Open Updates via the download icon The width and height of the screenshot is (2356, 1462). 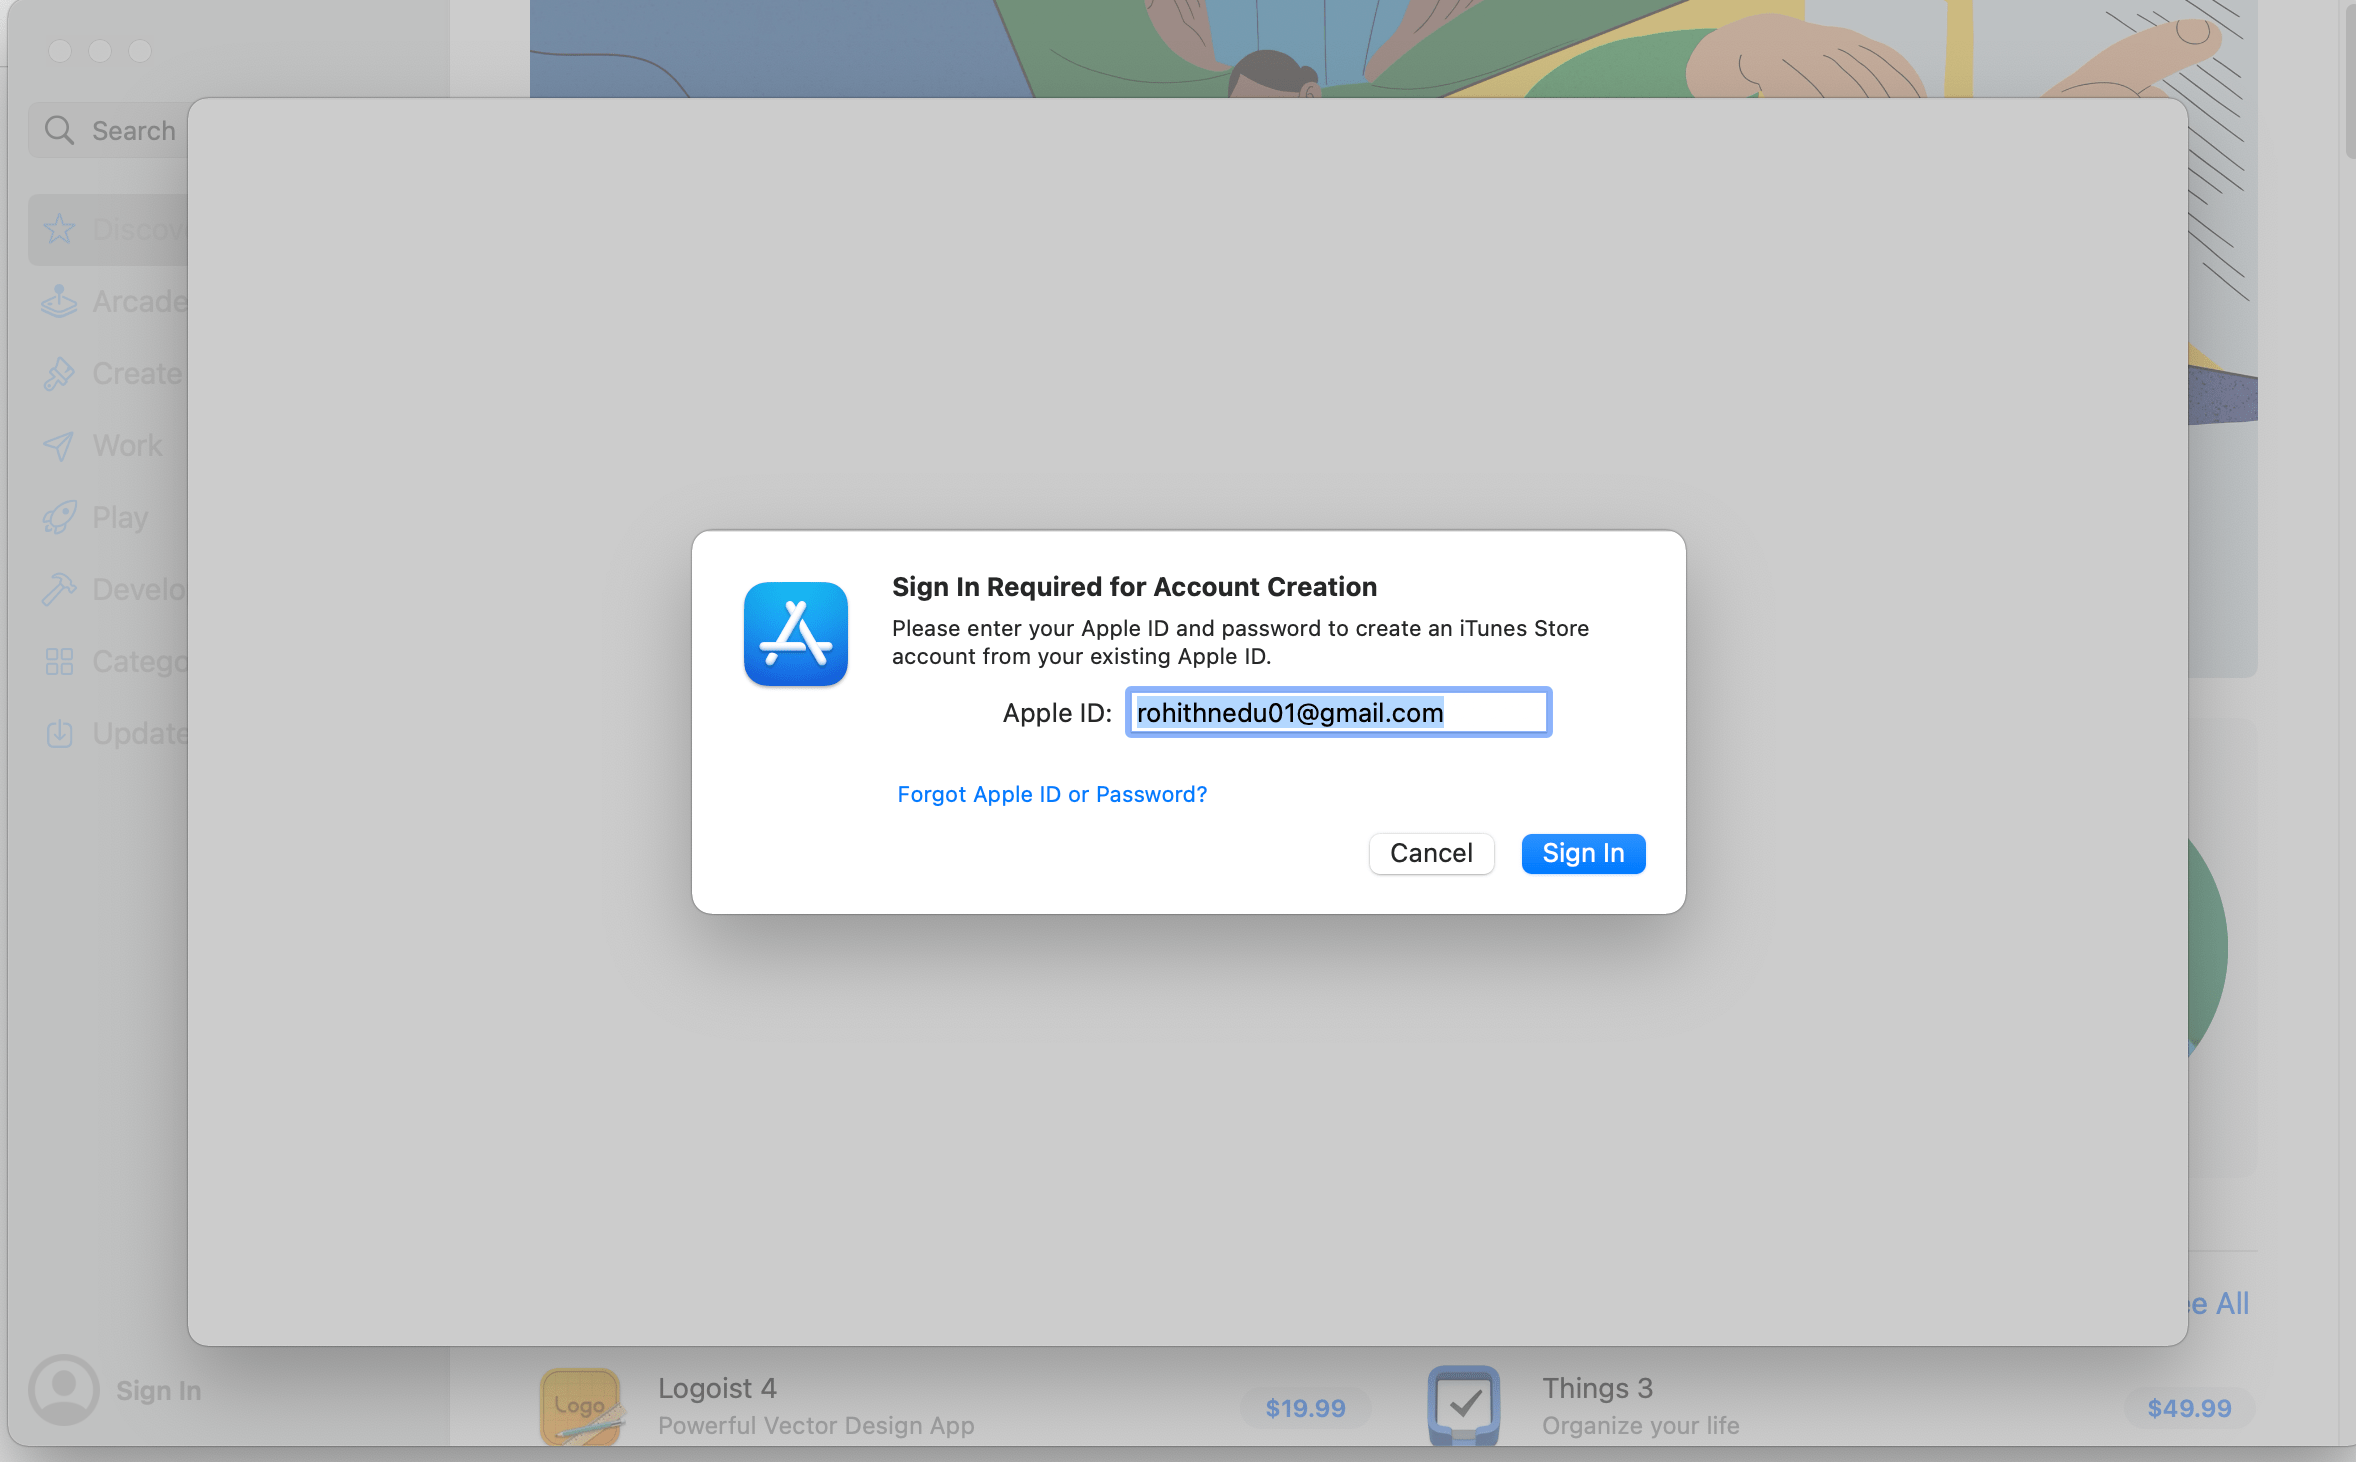click(x=59, y=733)
